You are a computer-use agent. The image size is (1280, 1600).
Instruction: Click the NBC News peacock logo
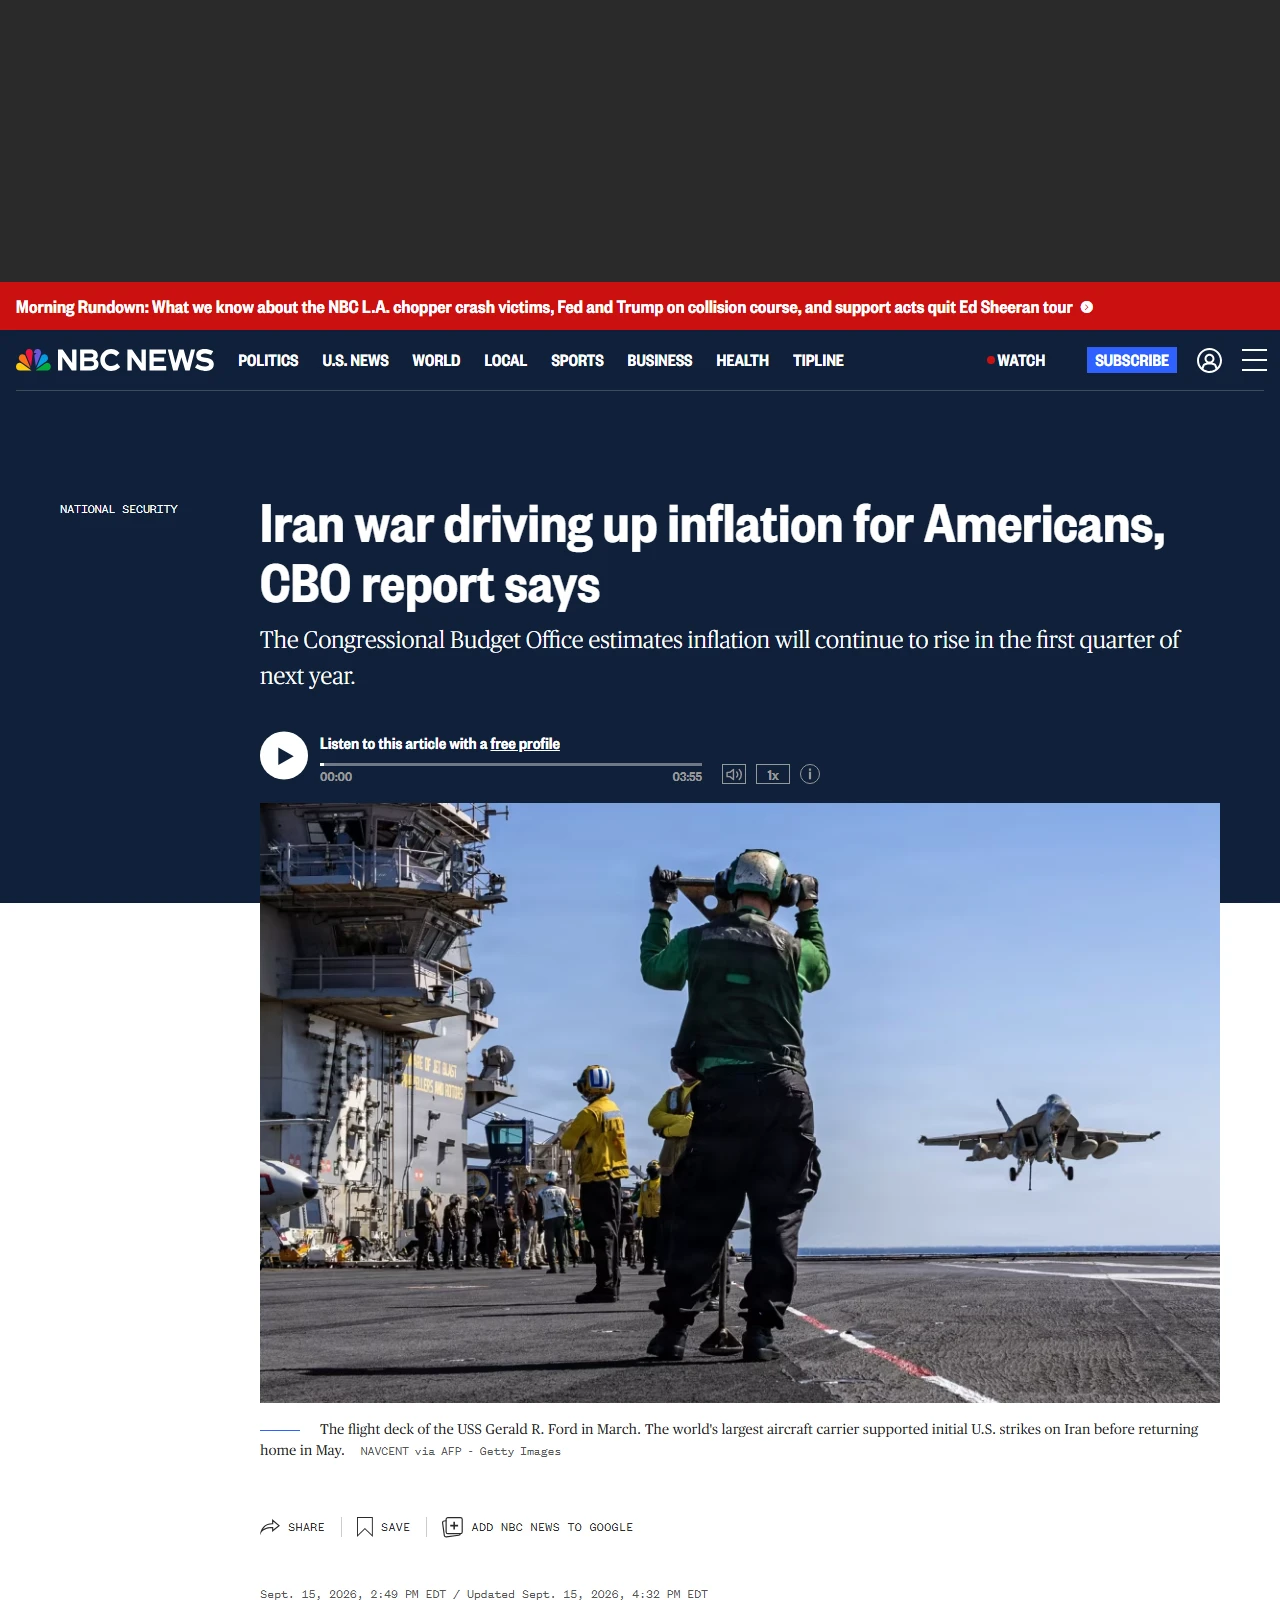[x=115, y=360]
